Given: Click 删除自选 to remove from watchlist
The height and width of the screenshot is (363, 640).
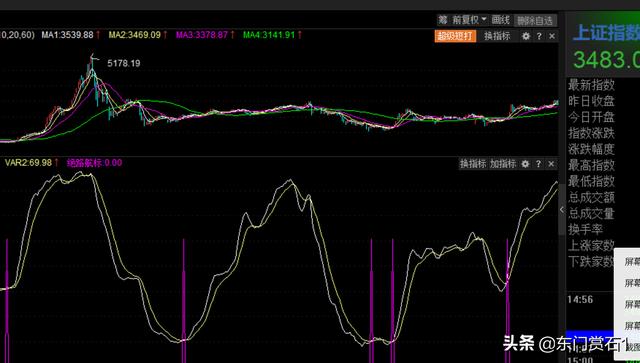Looking at the screenshot, I should pos(535,20).
